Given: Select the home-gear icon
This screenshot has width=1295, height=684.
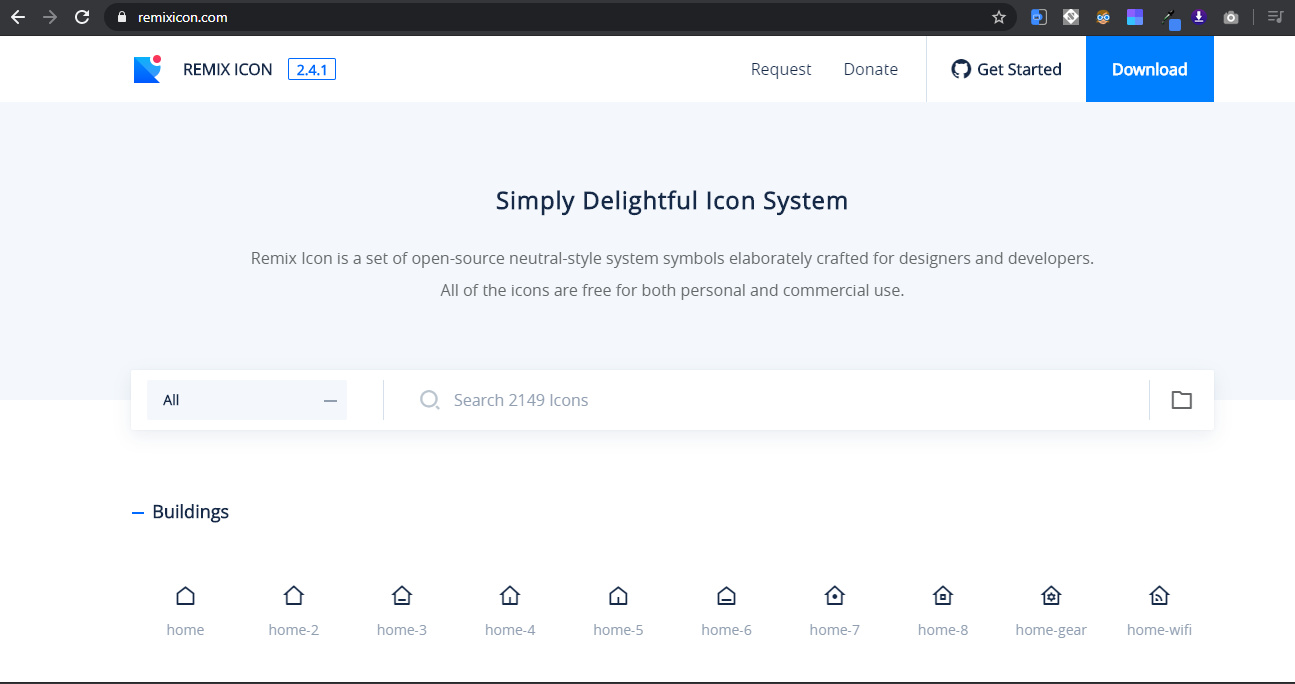Looking at the screenshot, I should [x=1051, y=596].
